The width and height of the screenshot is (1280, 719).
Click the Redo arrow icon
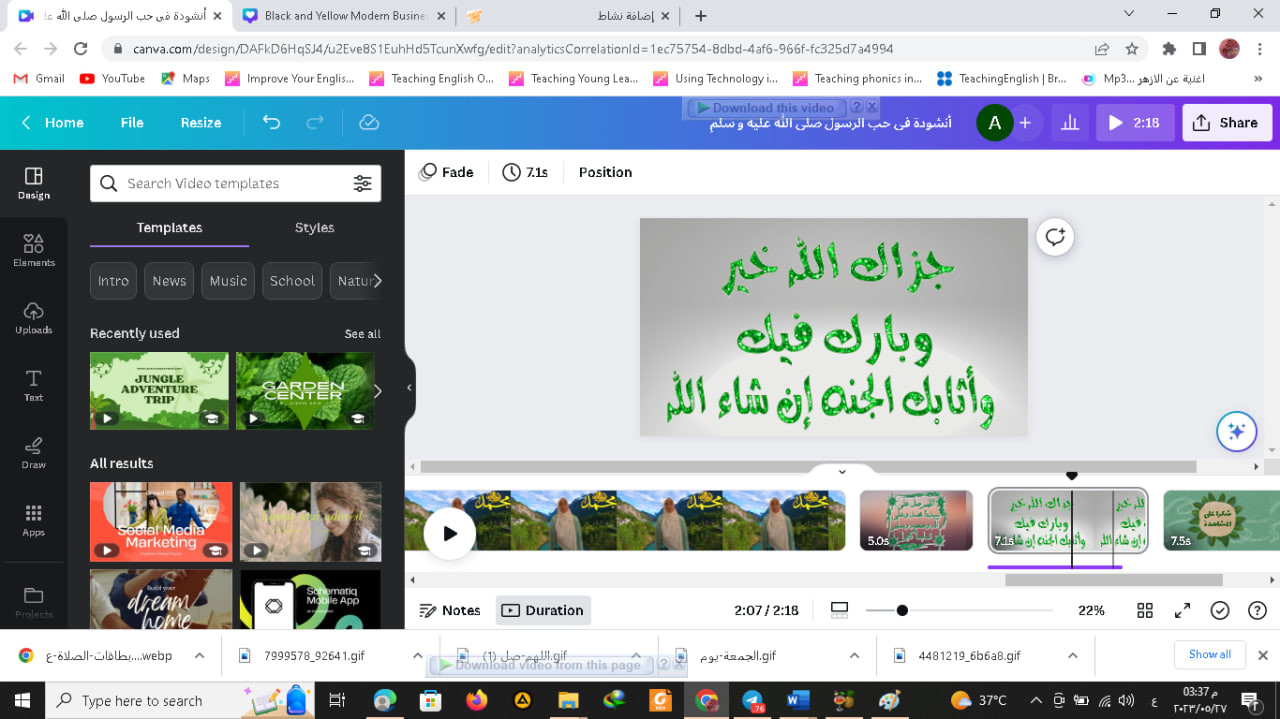[x=315, y=122]
